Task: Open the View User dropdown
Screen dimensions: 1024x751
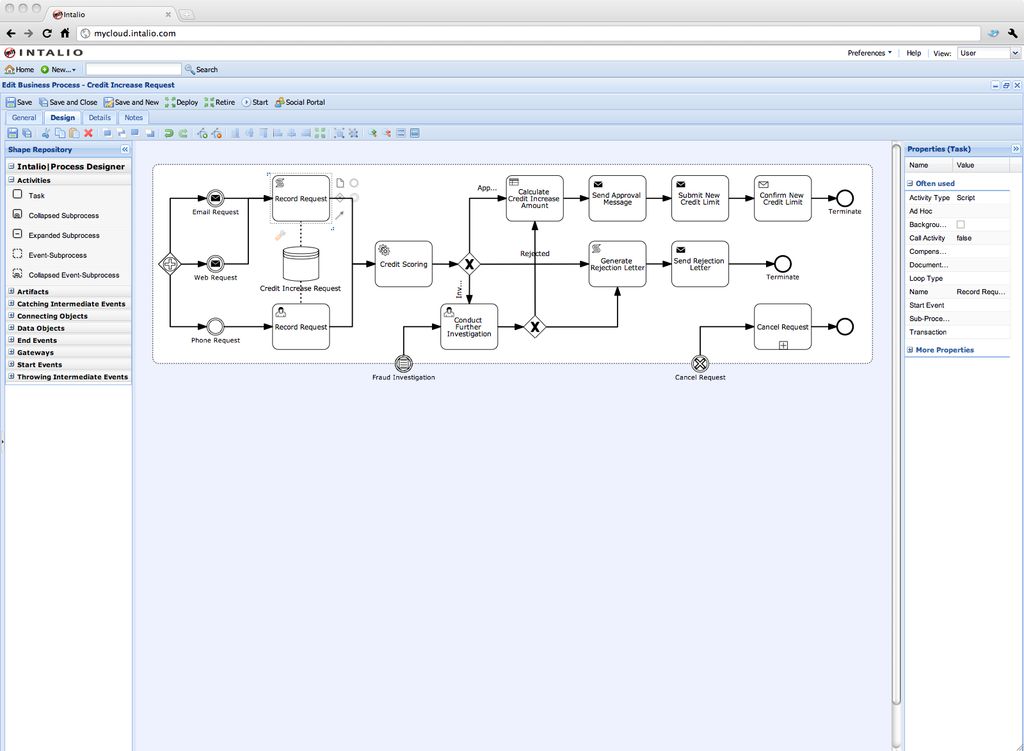Action: click(989, 53)
